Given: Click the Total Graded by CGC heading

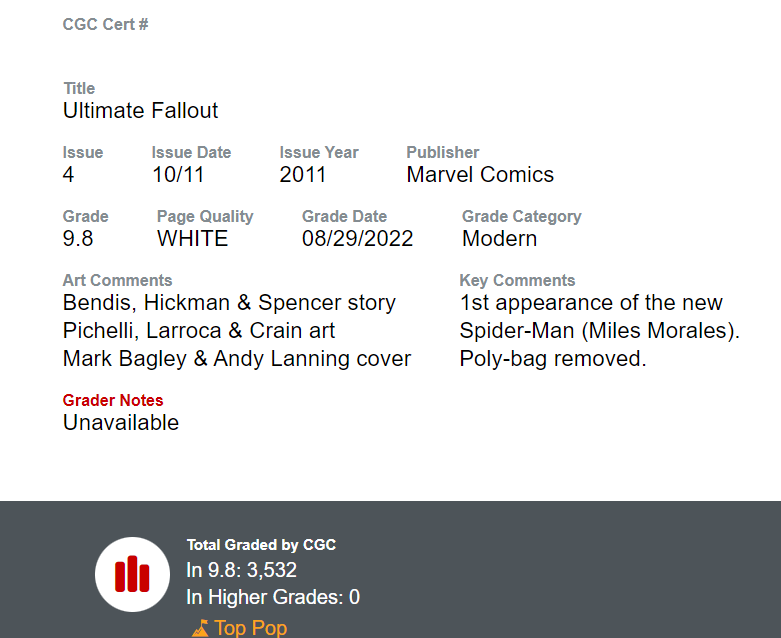Looking at the screenshot, I should tap(261, 545).
